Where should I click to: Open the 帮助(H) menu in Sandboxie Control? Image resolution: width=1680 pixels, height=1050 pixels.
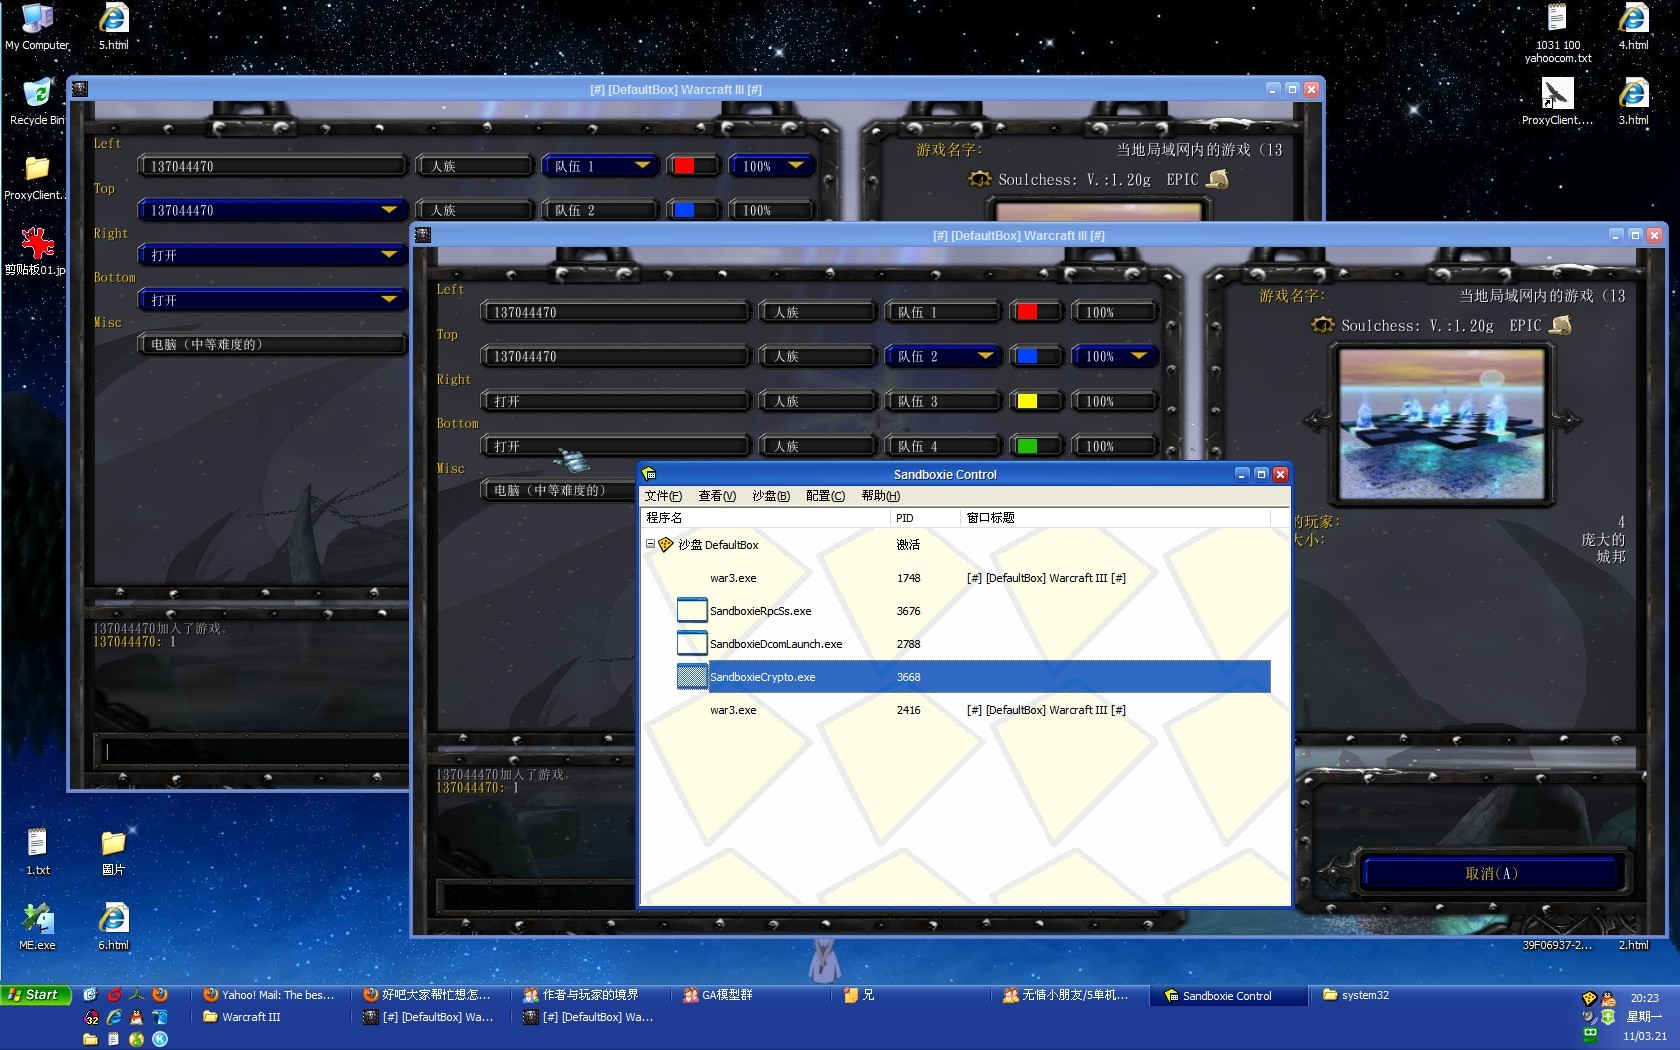point(881,496)
